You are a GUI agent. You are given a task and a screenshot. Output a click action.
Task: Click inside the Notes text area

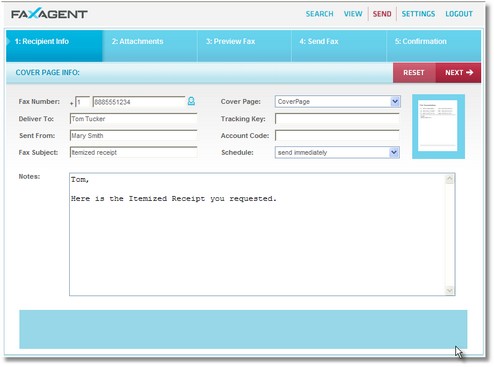pos(257,234)
